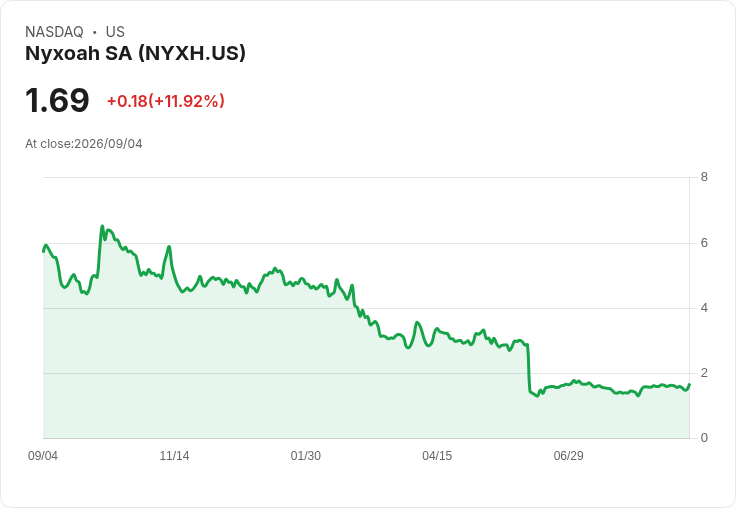Click the sharp price drop before 06/29
736x508 pixels.
[x=529, y=369]
